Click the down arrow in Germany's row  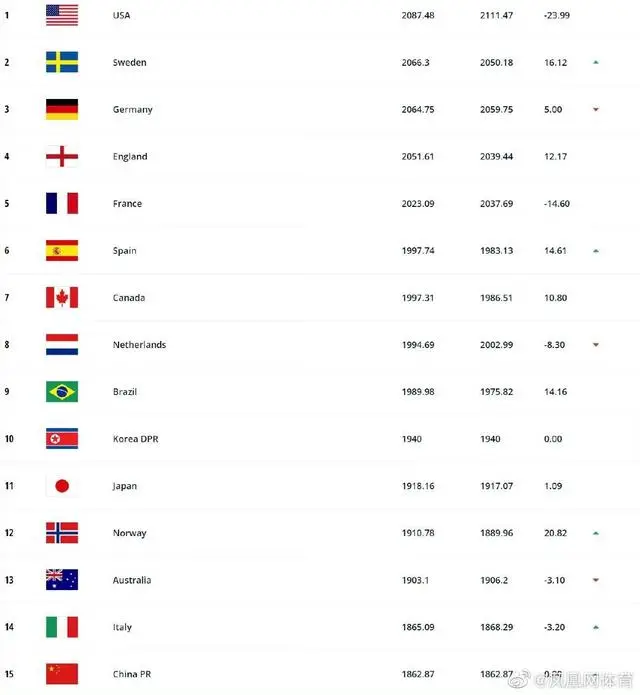click(x=595, y=109)
